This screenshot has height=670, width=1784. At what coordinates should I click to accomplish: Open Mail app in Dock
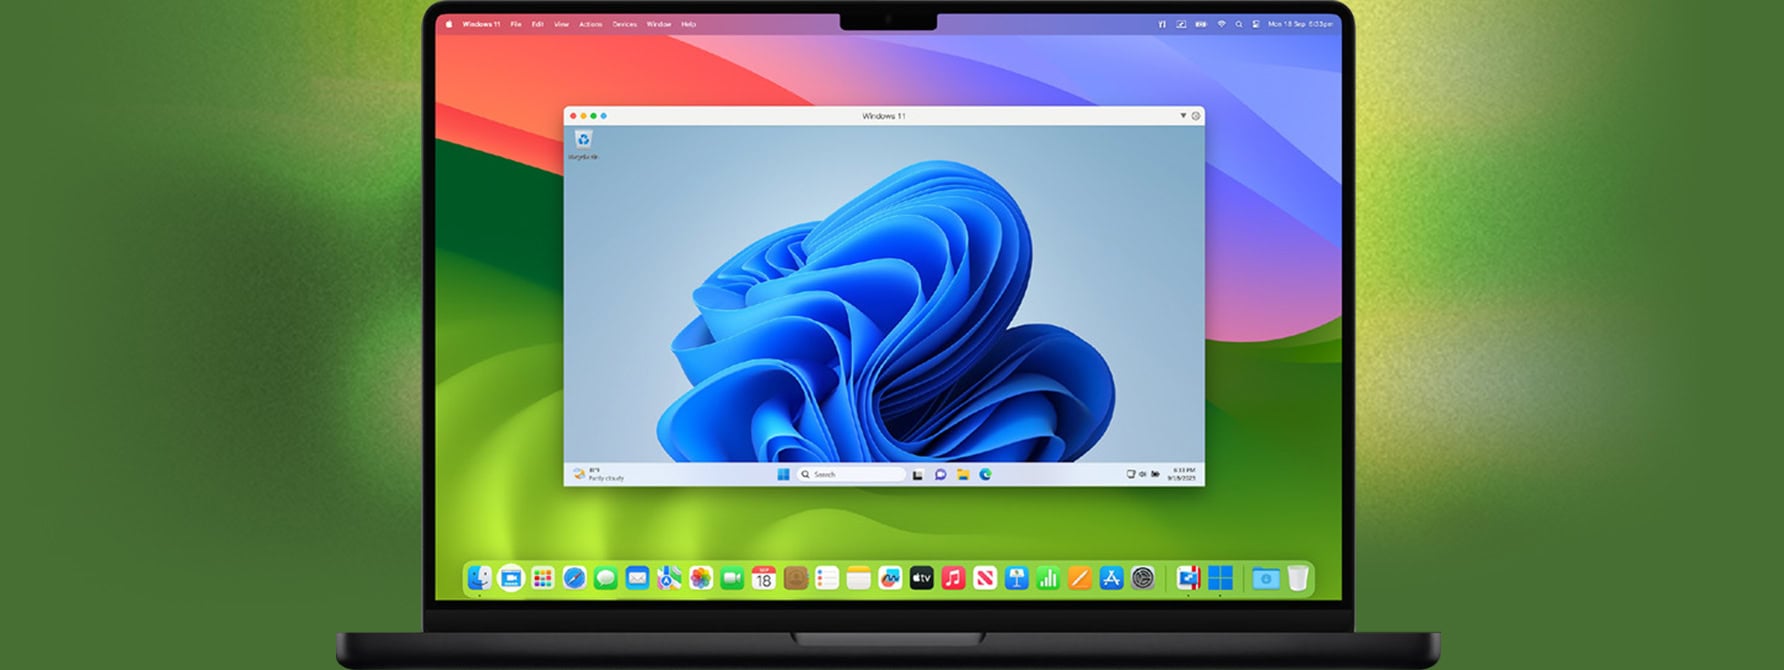click(x=637, y=578)
